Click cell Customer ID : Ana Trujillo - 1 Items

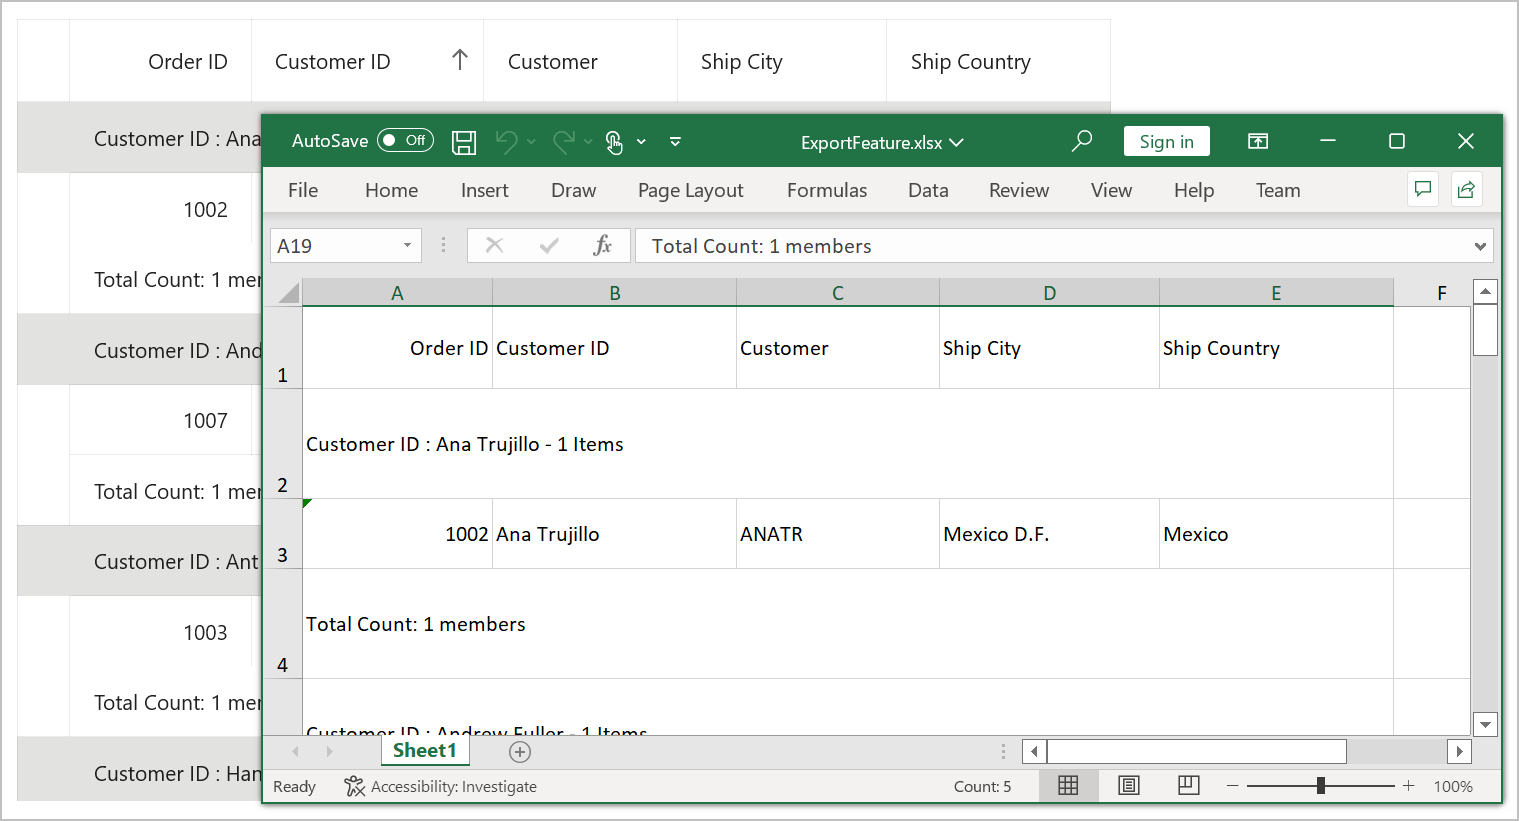tap(848, 444)
